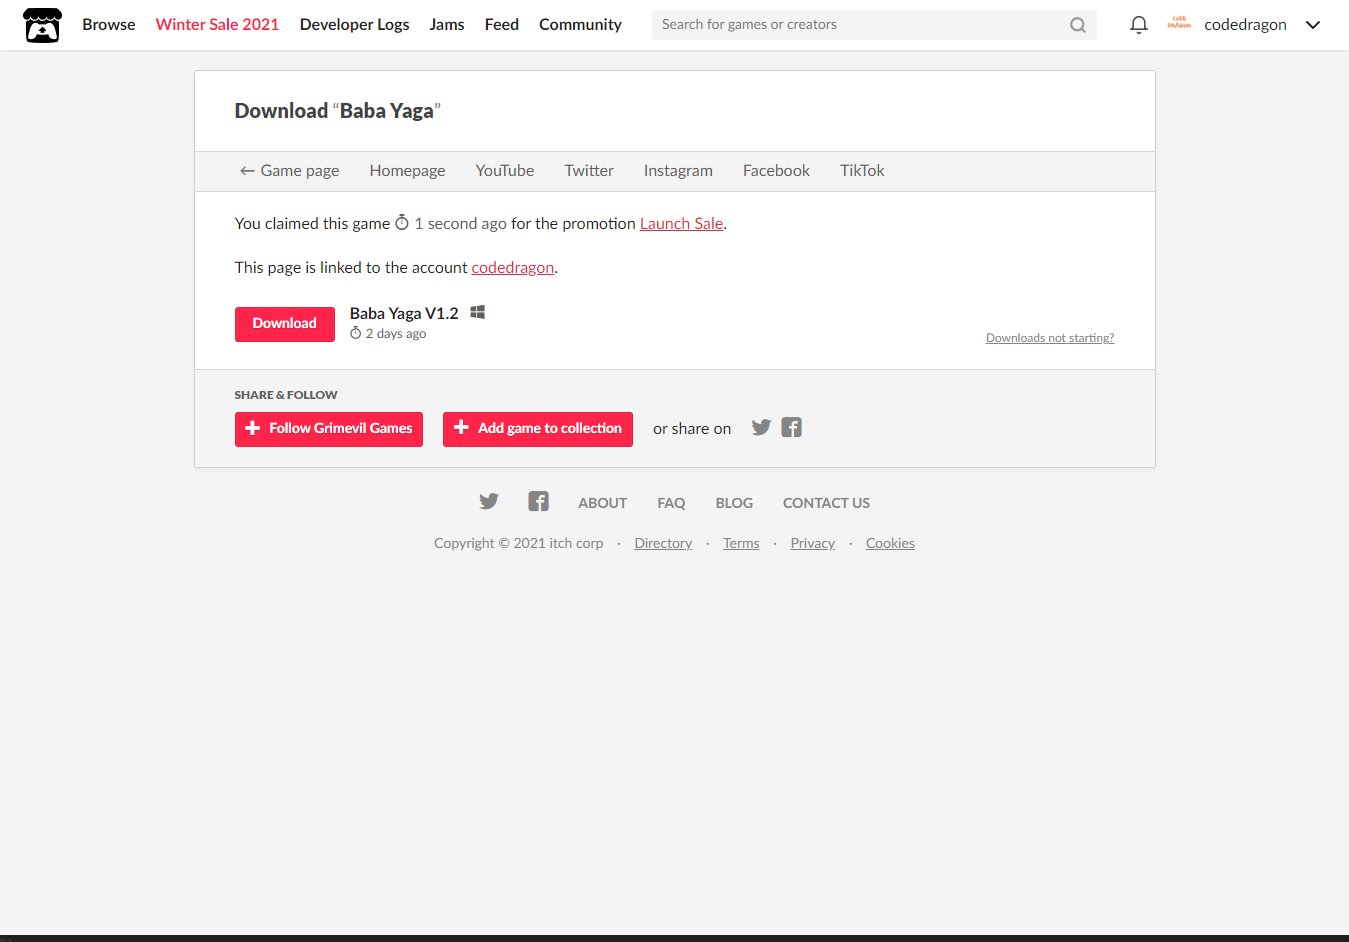1349x942 pixels.
Task: Open the itch.io home logo
Action: pyautogui.click(x=42, y=25)
